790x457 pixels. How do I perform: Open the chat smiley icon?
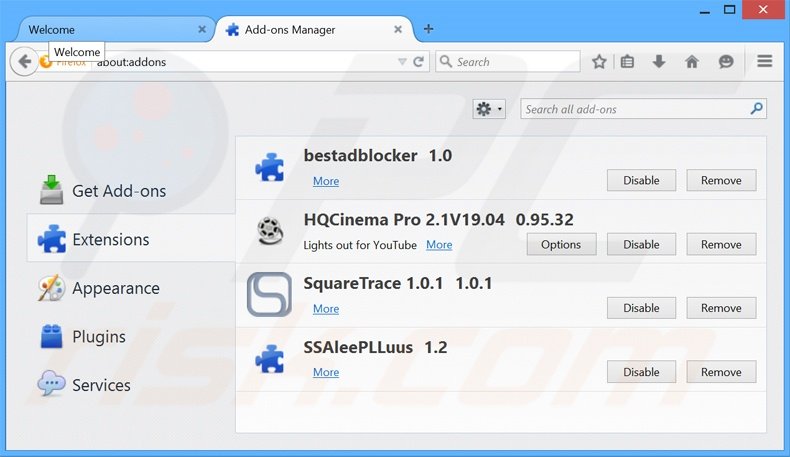(726, 61)
